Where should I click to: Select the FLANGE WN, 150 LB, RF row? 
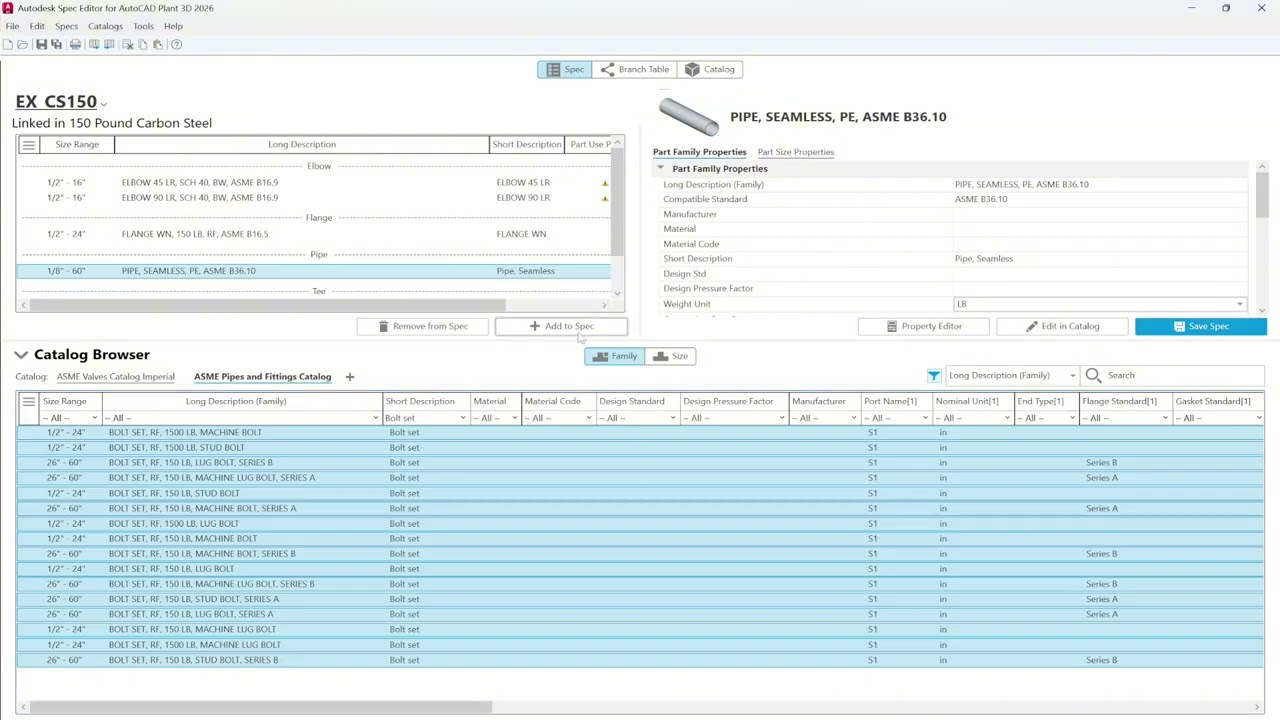point(313,234)
